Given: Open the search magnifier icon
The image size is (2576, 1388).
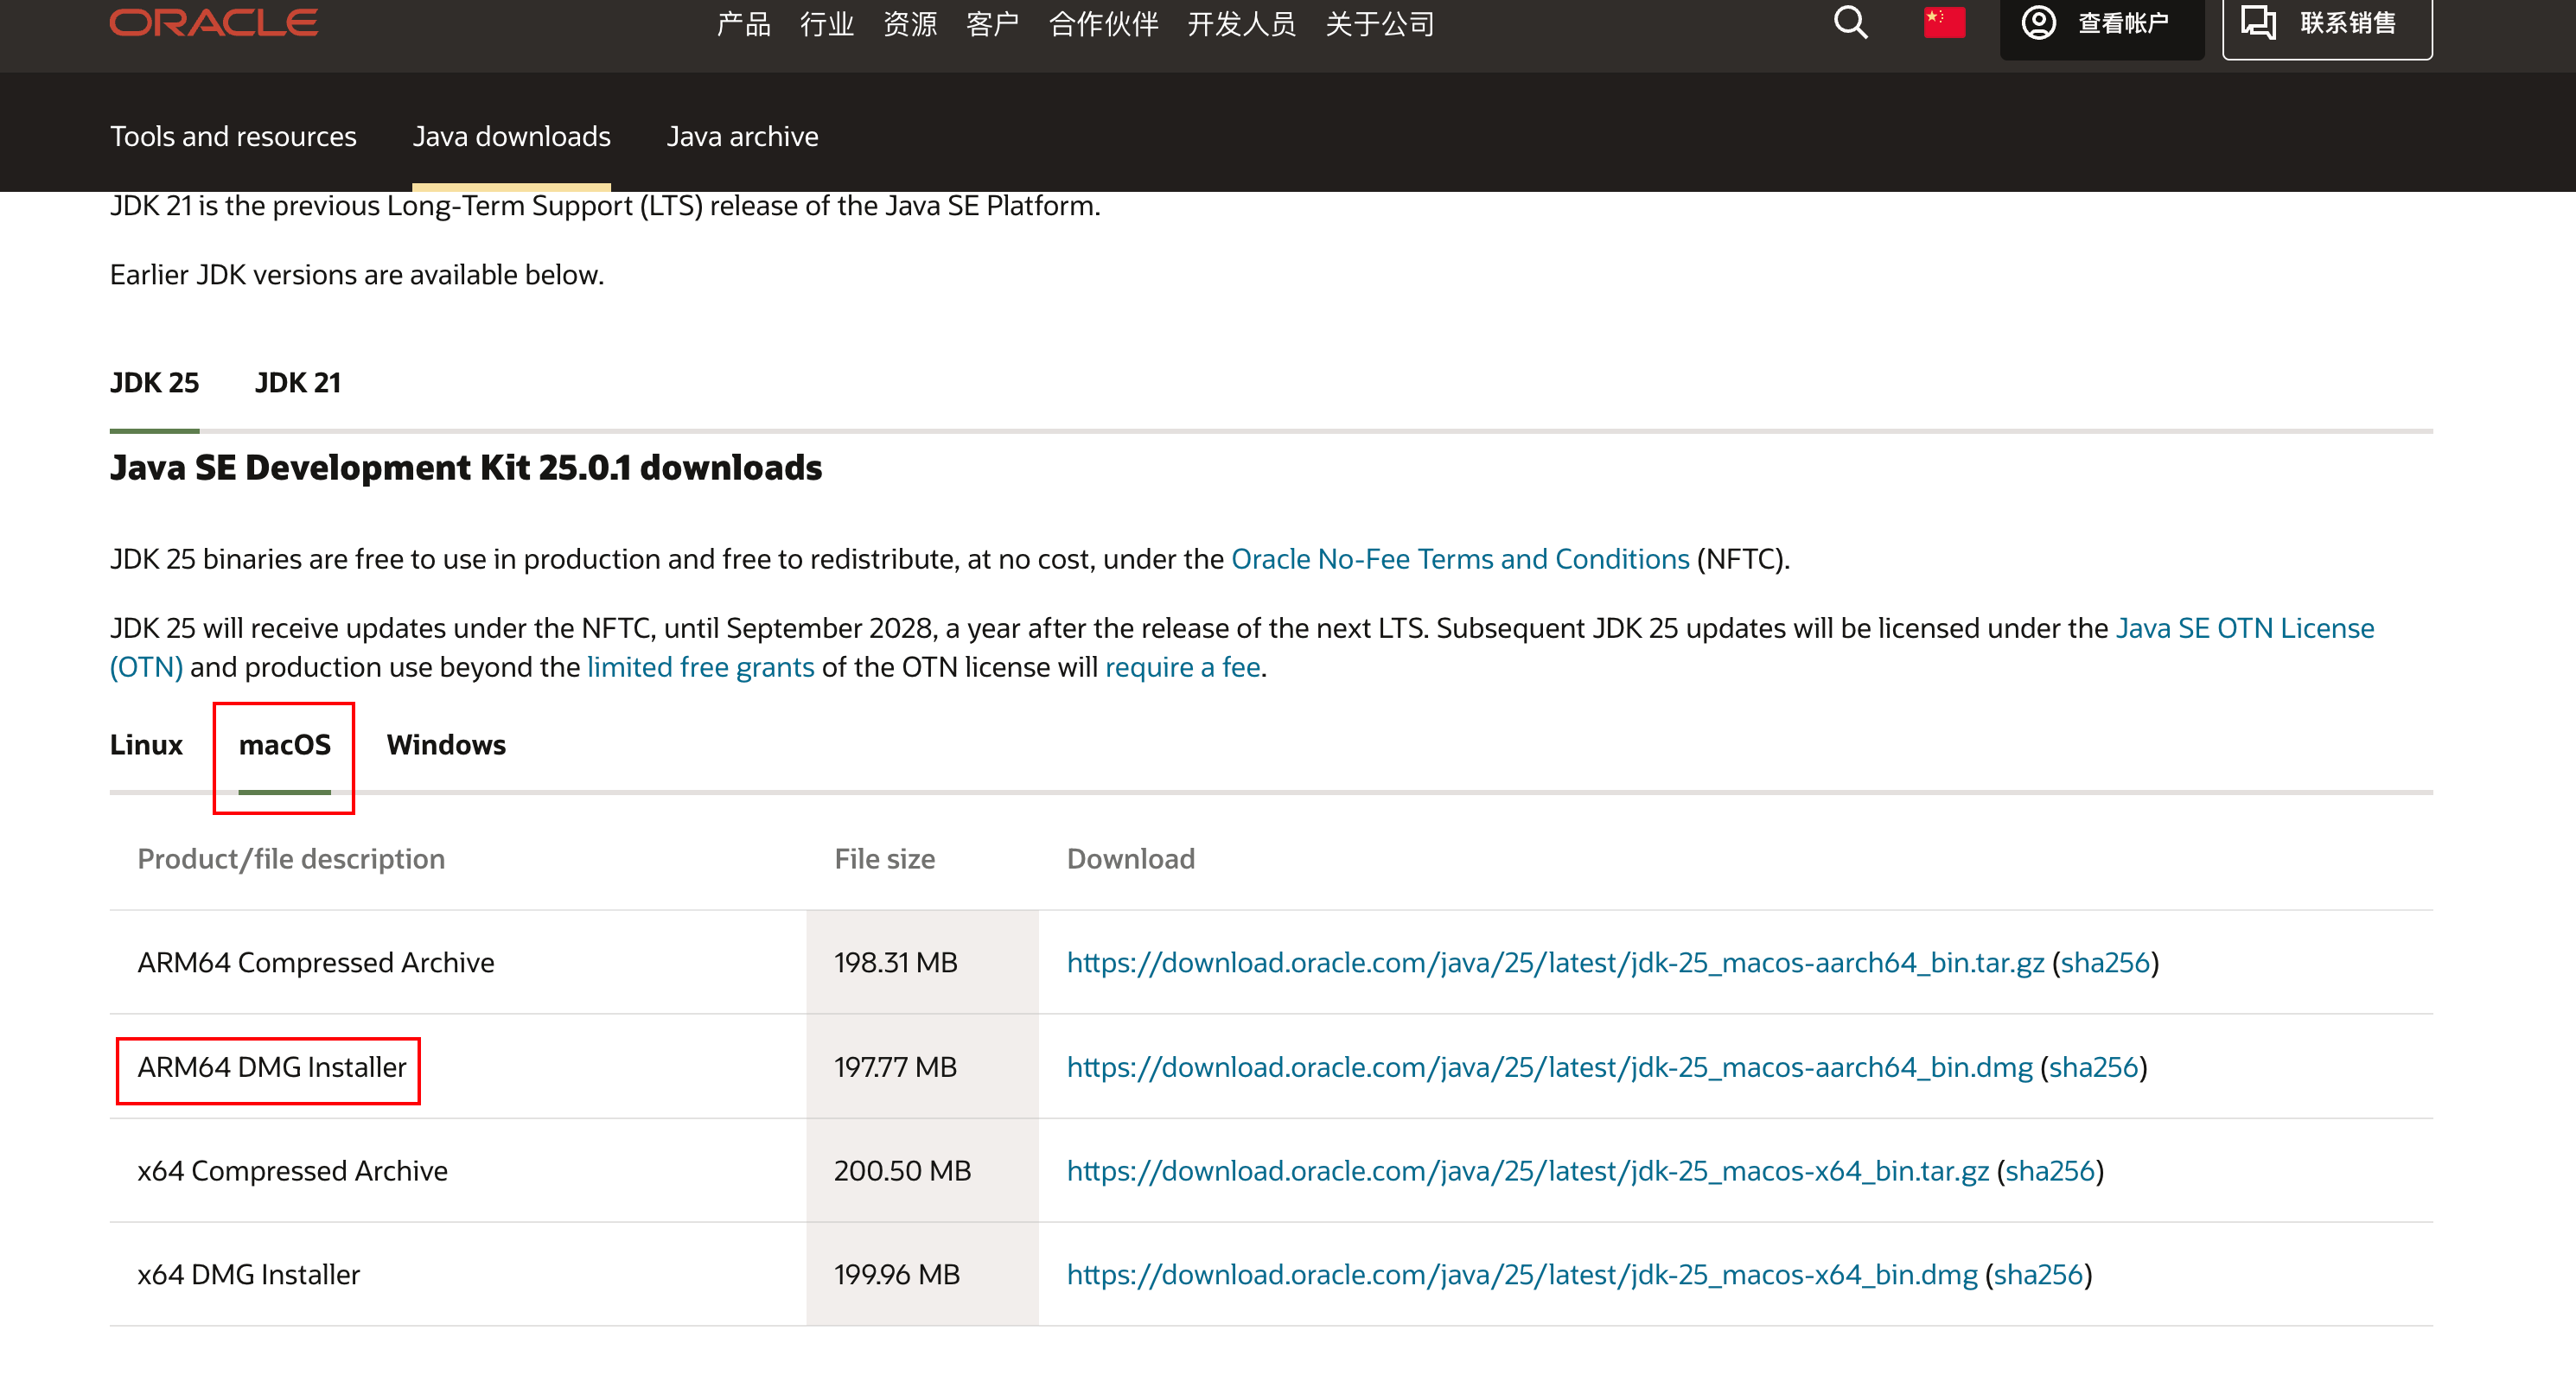Looking at the screenshot, I should coord(1850,22).
